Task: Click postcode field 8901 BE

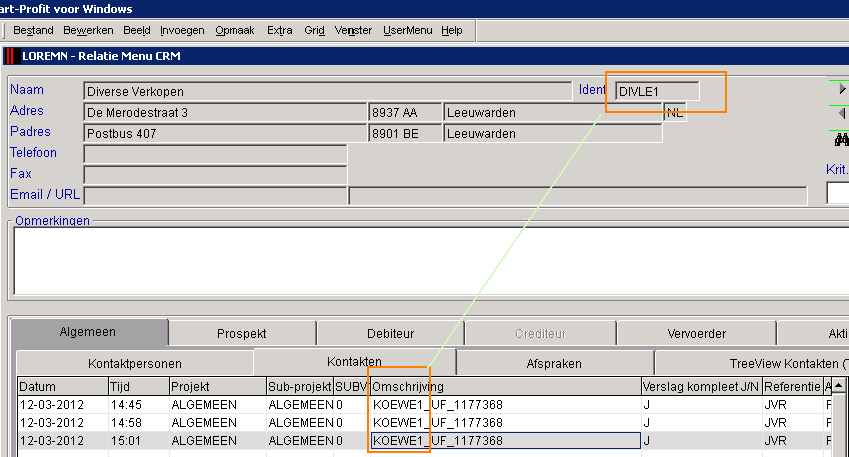Action: [405, 133]
